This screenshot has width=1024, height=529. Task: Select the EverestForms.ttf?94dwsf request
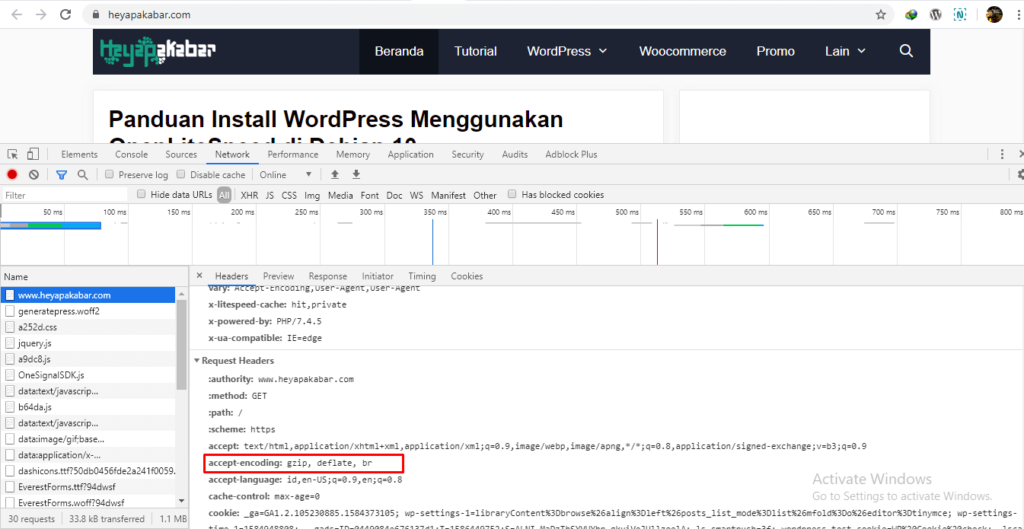88,487
